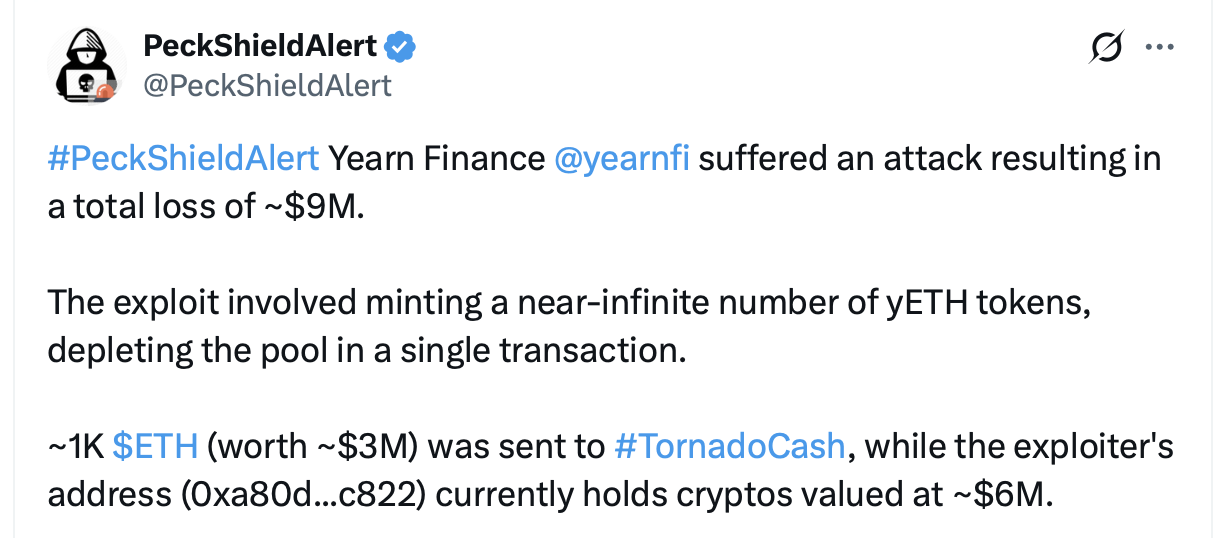Open the three-dot more options menu
The image size is (1220, 538).
pos(1159,47)
